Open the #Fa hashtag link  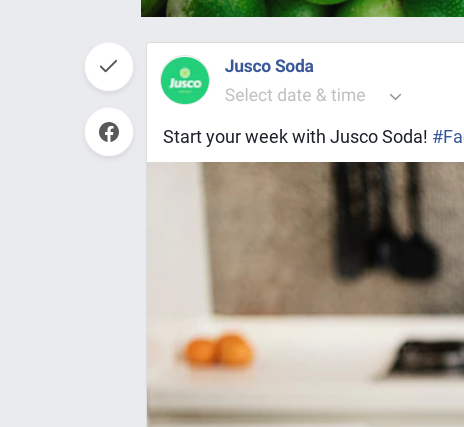point(448,137)
